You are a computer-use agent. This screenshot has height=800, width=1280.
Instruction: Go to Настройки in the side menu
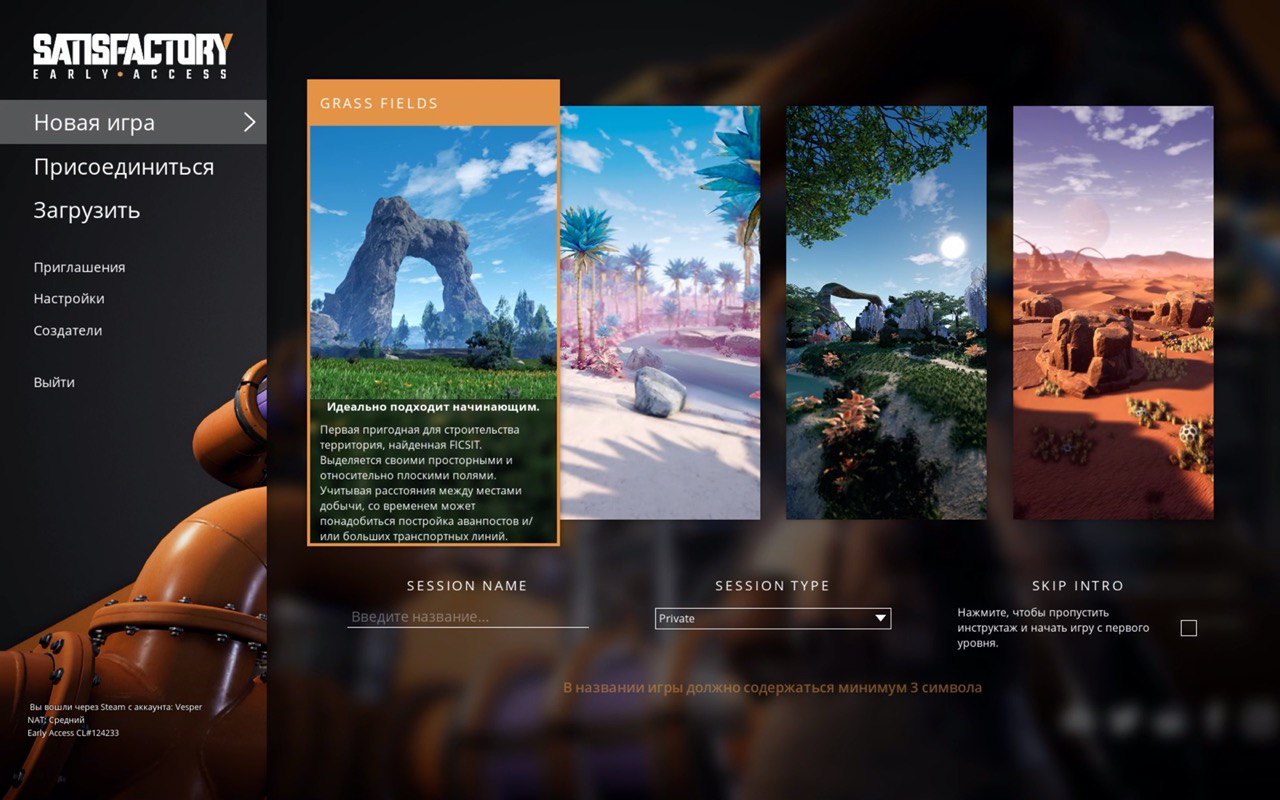click(x=69, y=298)
